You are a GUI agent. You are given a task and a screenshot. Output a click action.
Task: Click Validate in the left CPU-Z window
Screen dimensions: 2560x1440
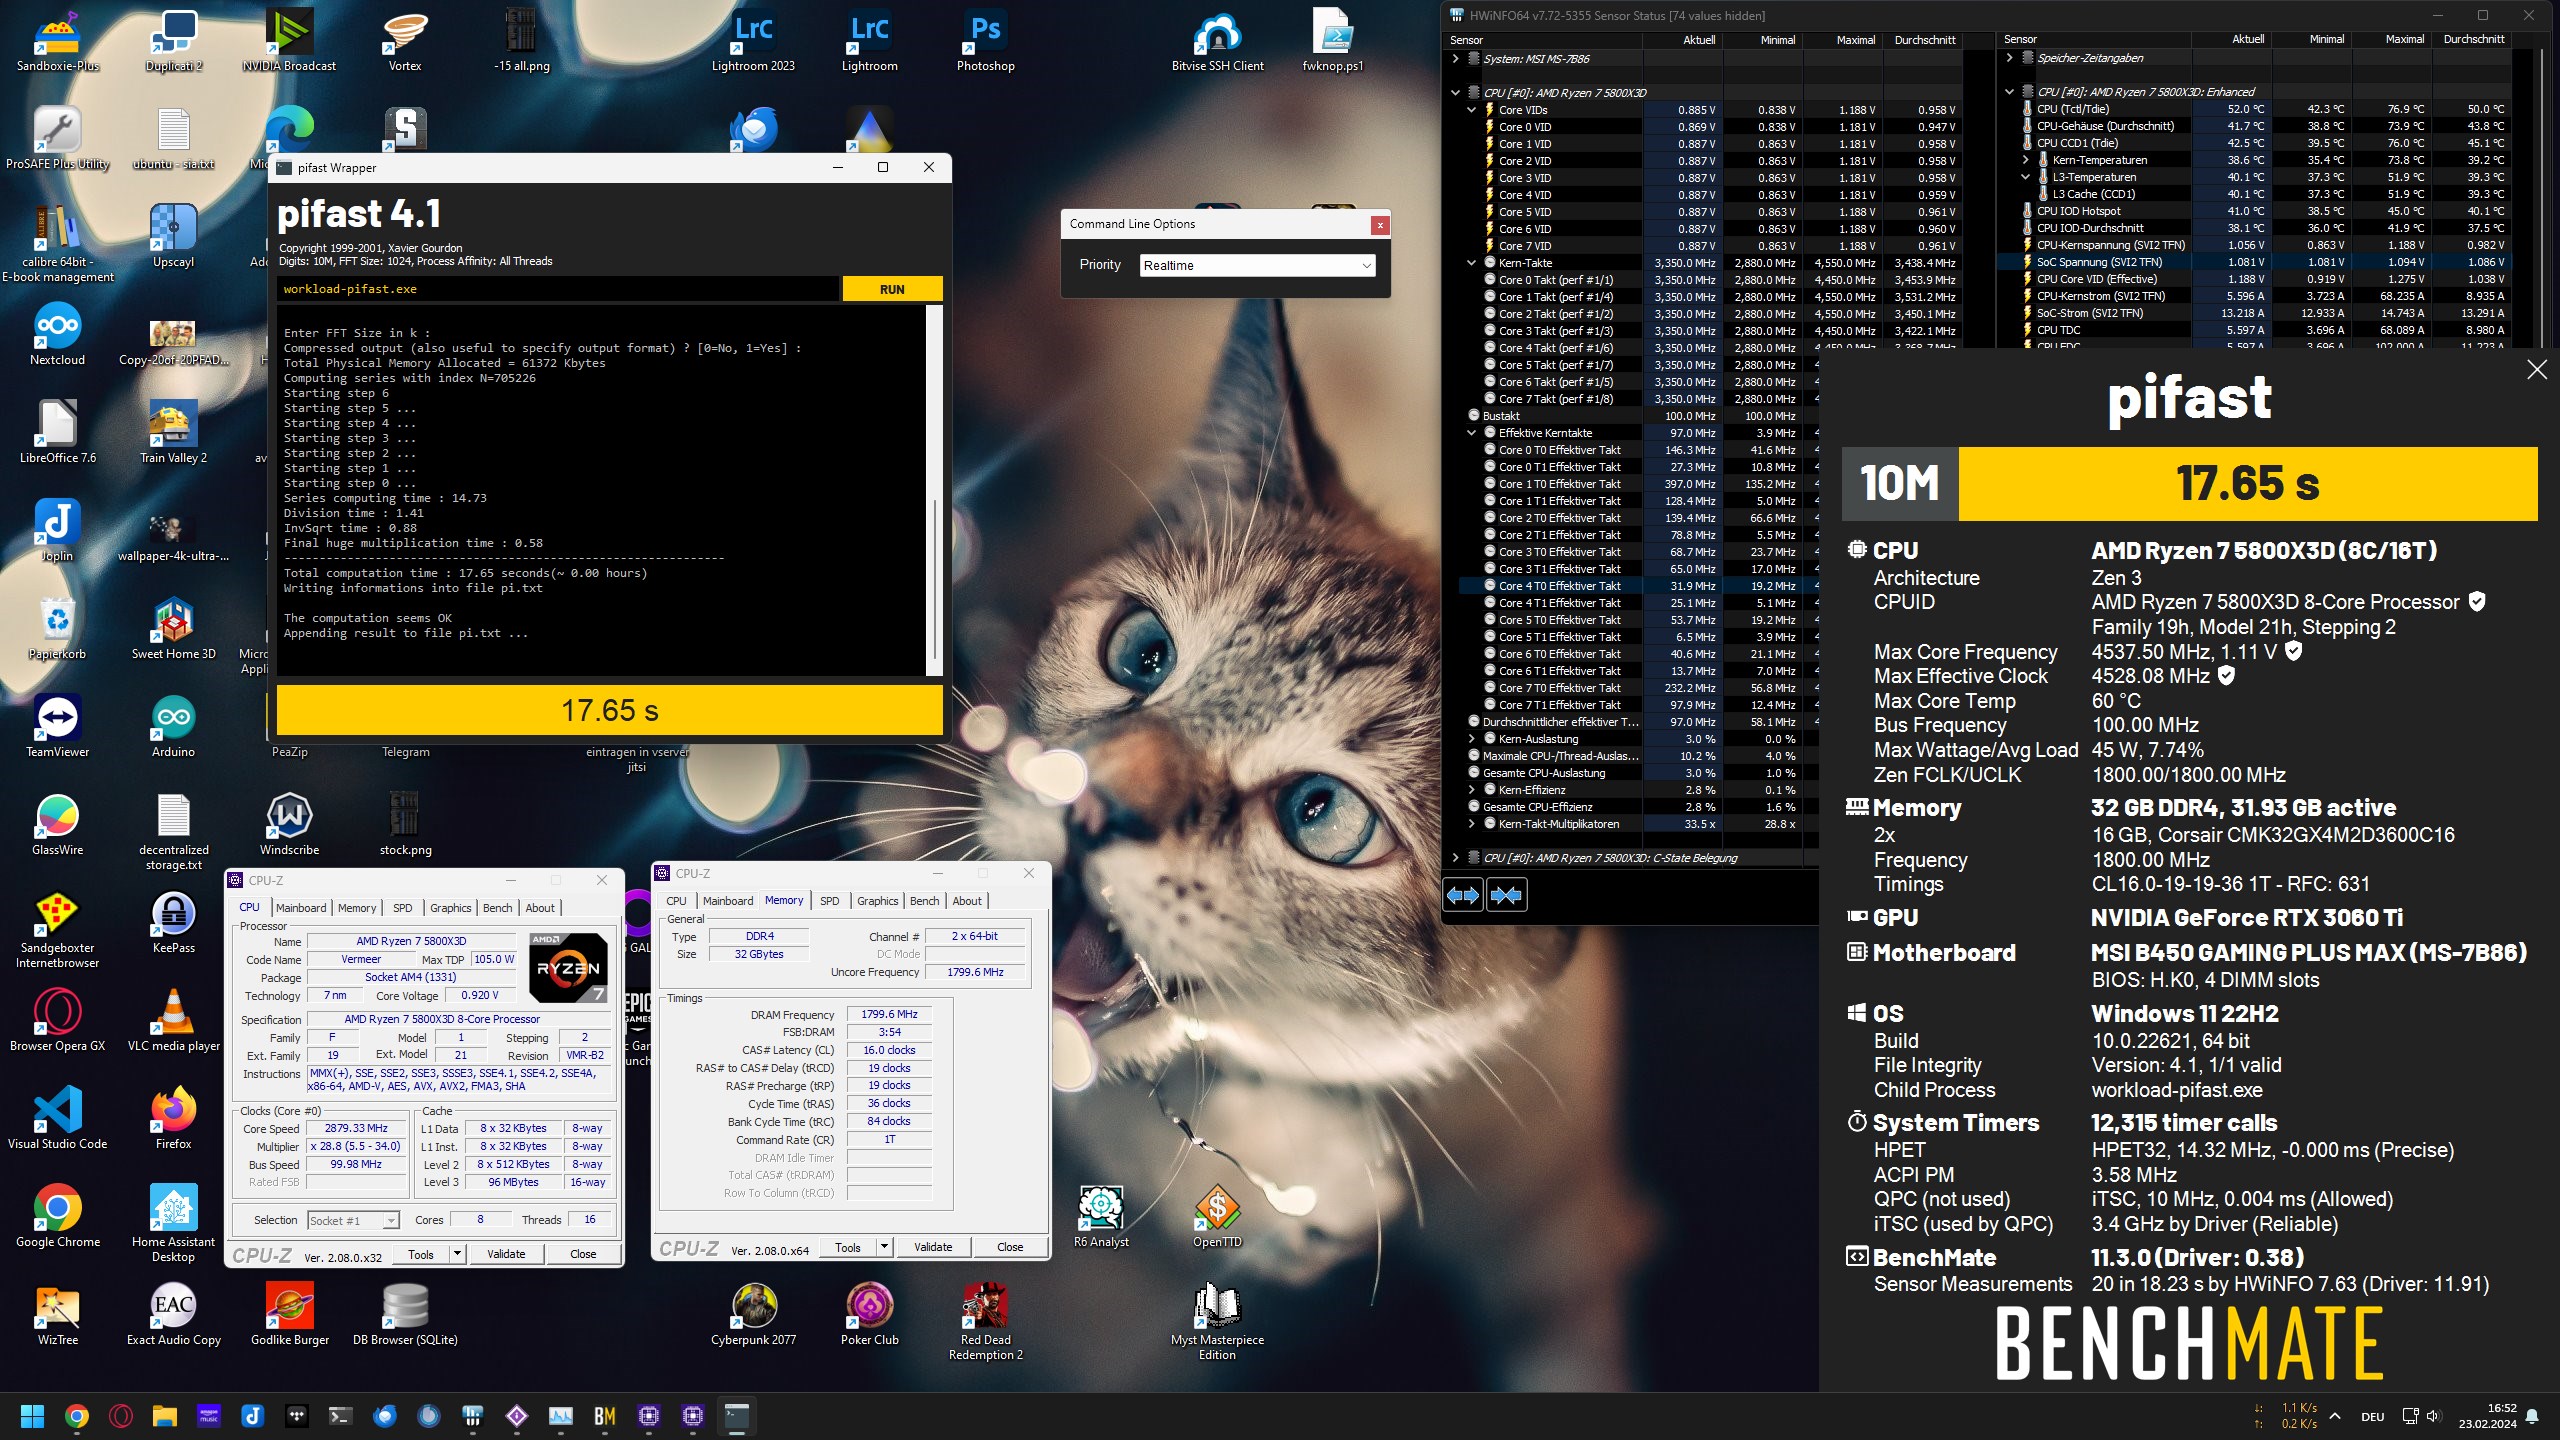506,1254
